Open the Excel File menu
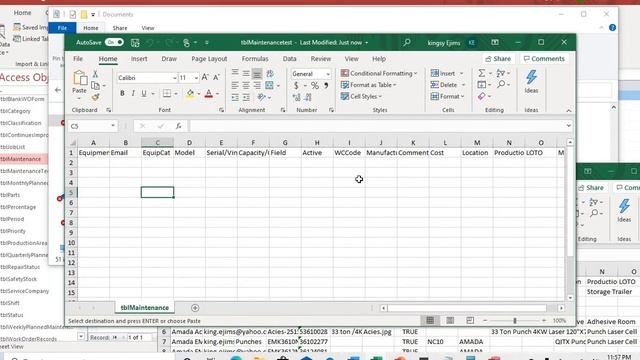 (x=78, y=59)
